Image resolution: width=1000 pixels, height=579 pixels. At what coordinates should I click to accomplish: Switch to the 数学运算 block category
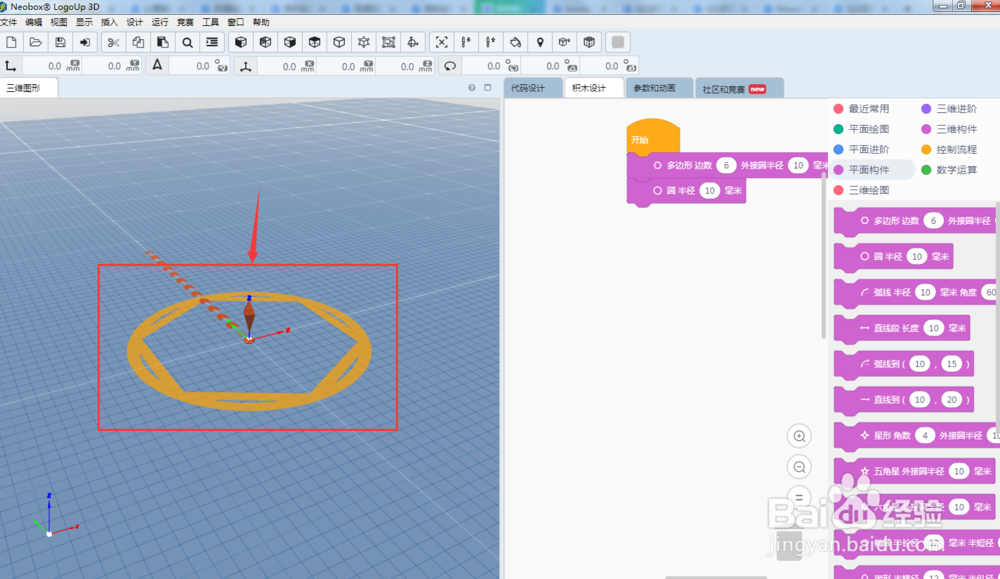coord(956,170)
